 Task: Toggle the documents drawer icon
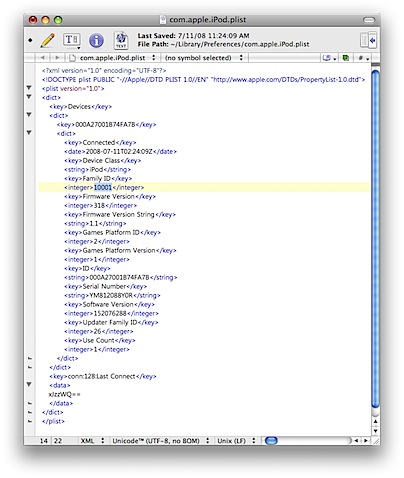368,40
